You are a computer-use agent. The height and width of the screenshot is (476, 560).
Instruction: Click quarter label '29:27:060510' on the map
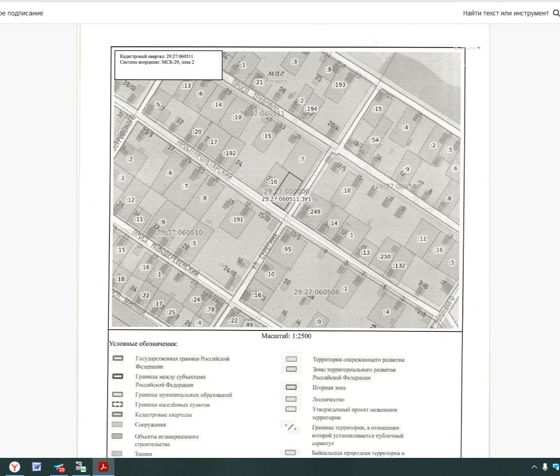click(x=180, y=232)
